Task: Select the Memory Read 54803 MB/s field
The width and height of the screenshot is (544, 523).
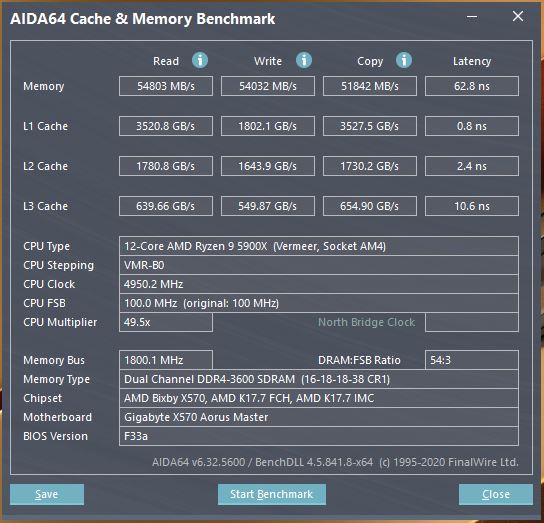Action: [166, 86]
